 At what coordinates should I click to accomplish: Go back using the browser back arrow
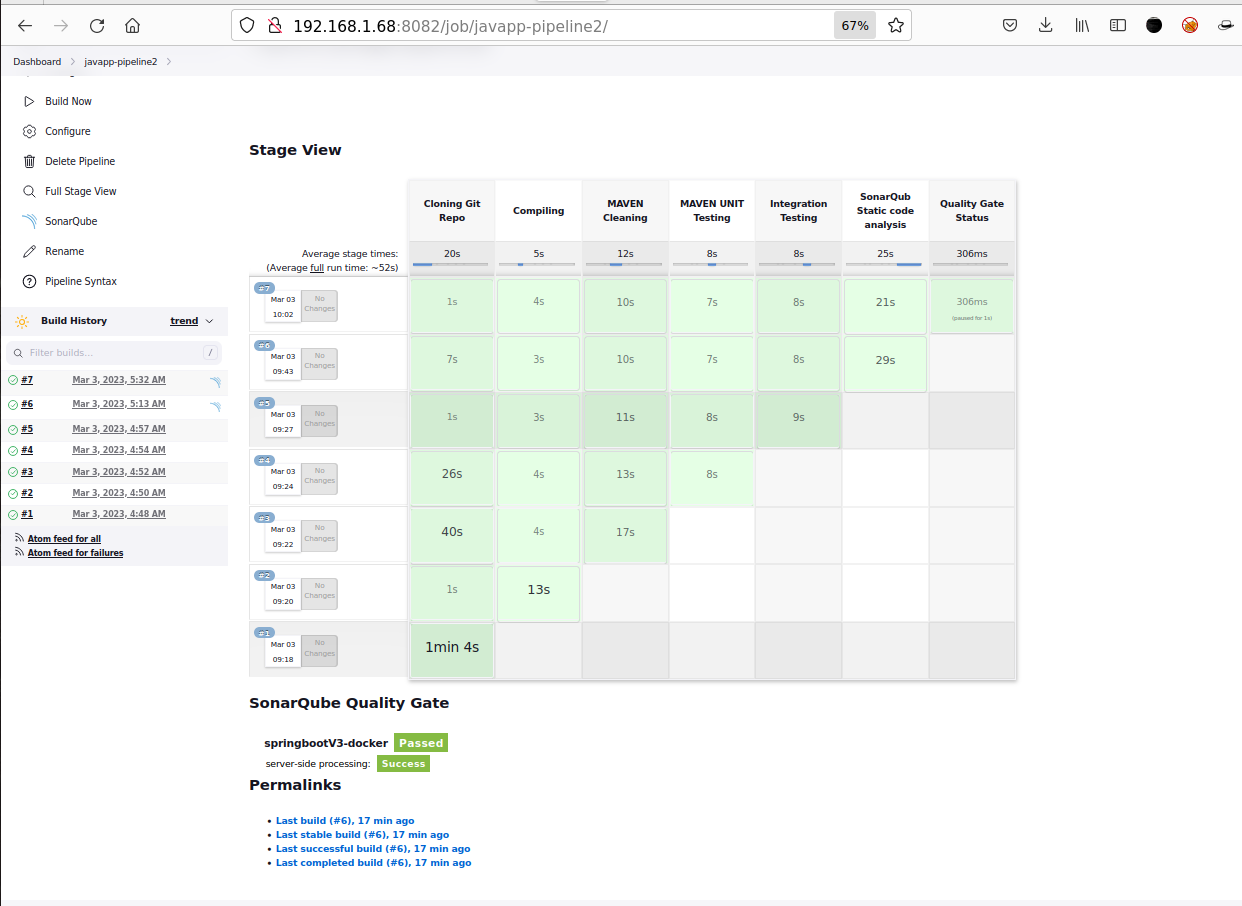(x=25, y=26)
